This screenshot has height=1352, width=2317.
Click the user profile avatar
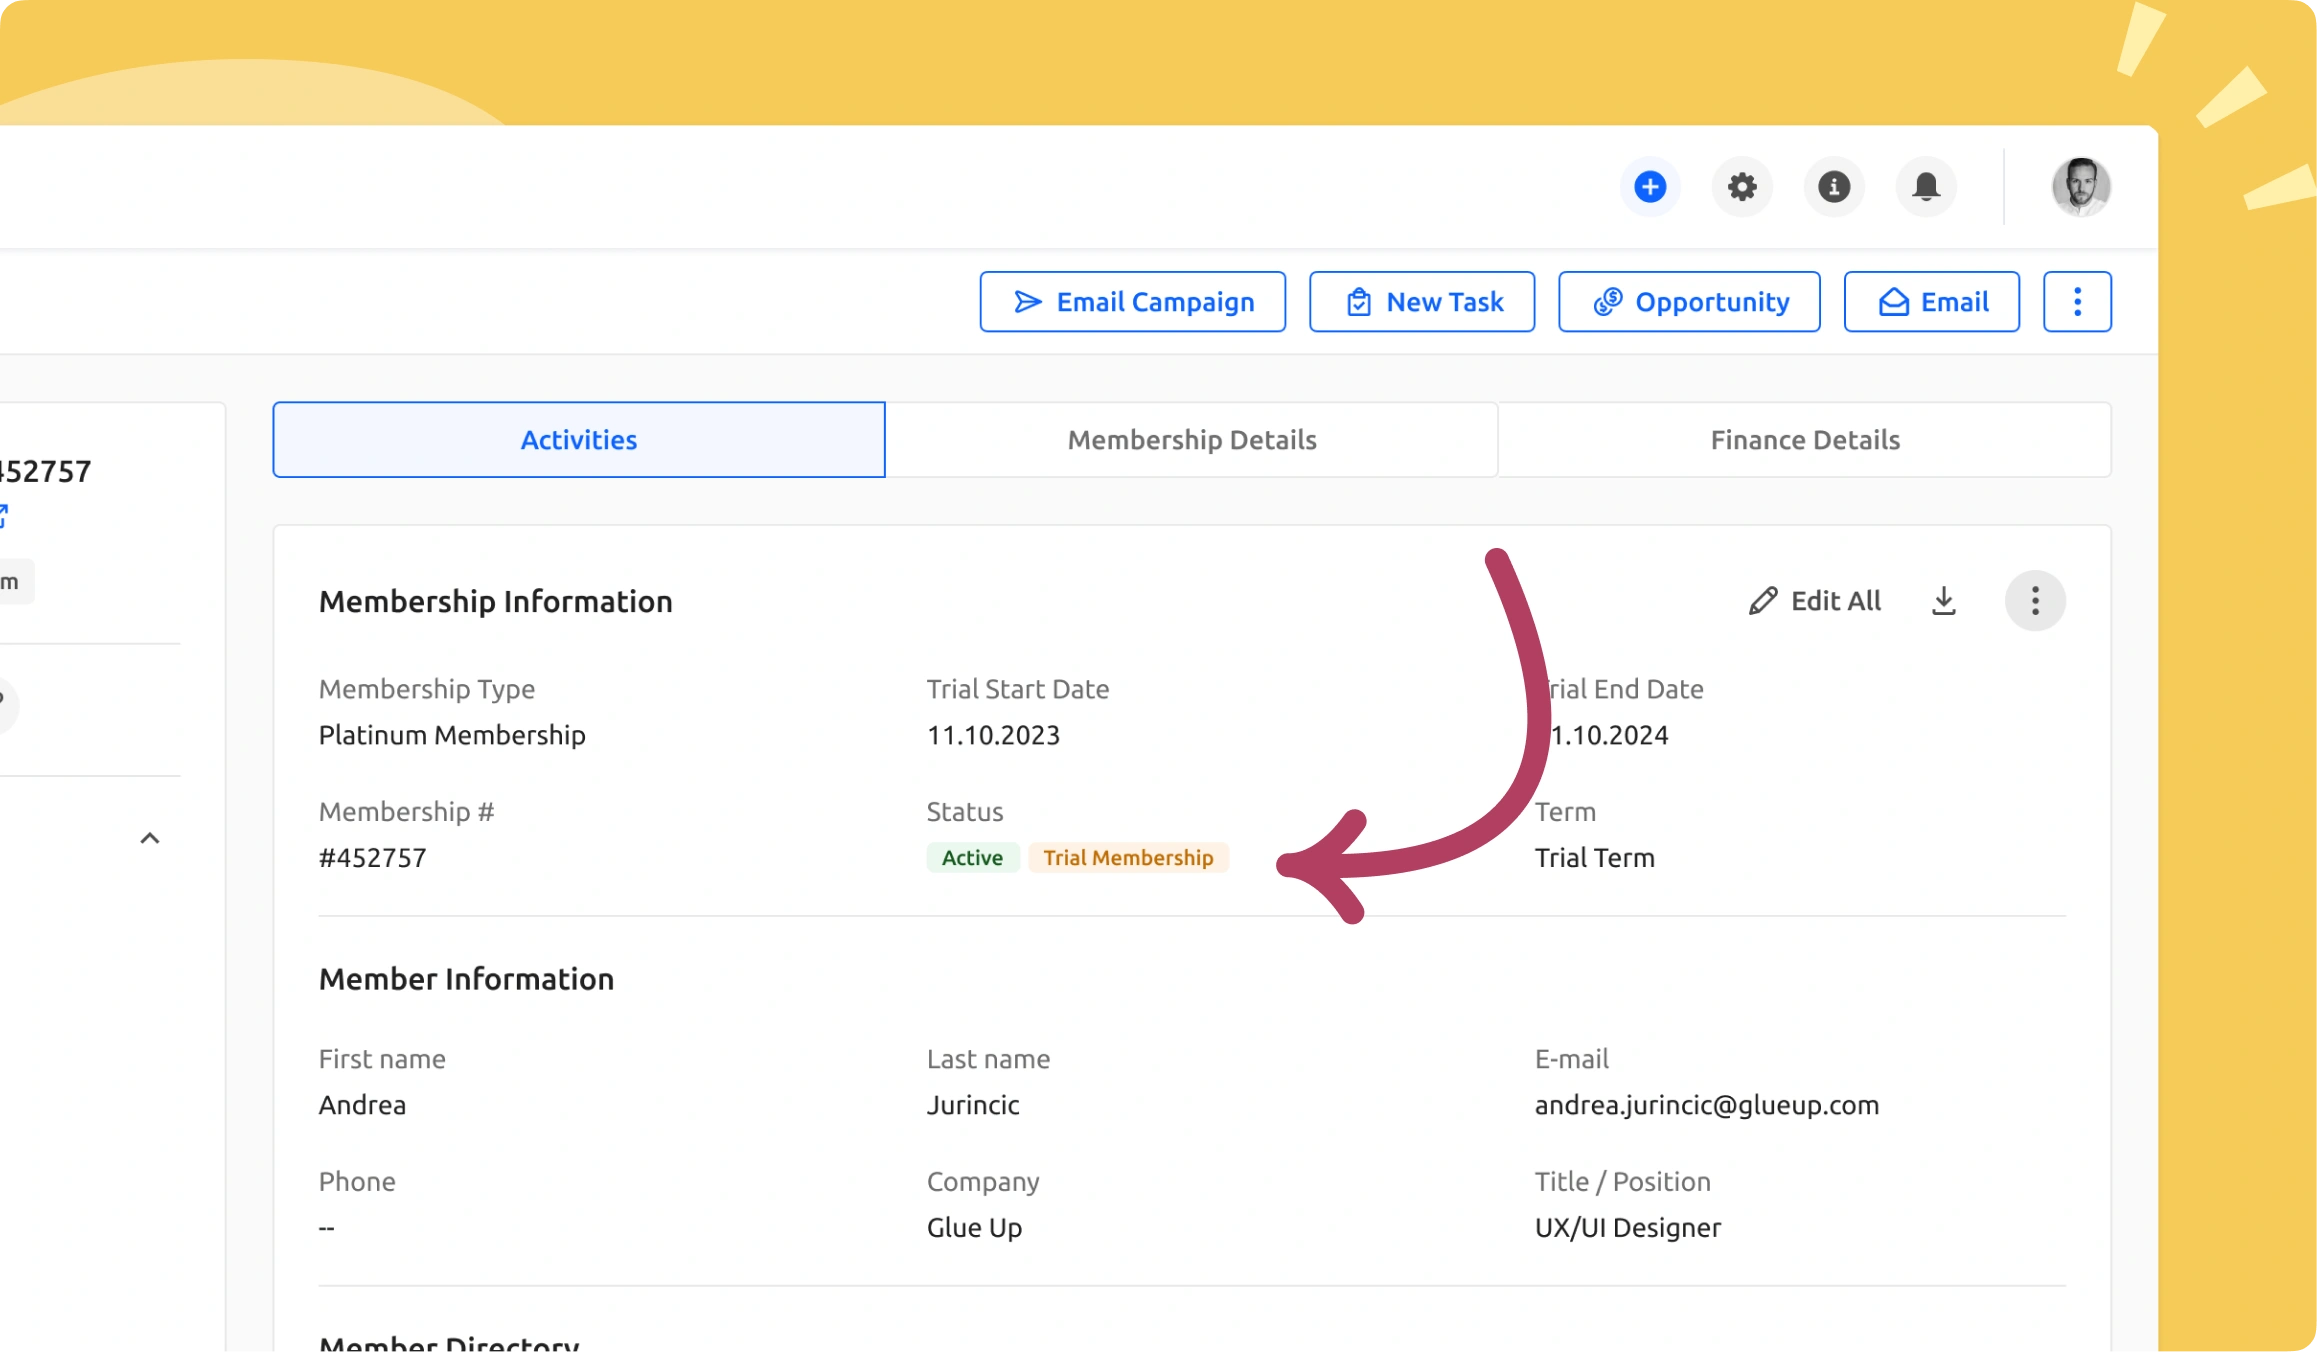2081,187
